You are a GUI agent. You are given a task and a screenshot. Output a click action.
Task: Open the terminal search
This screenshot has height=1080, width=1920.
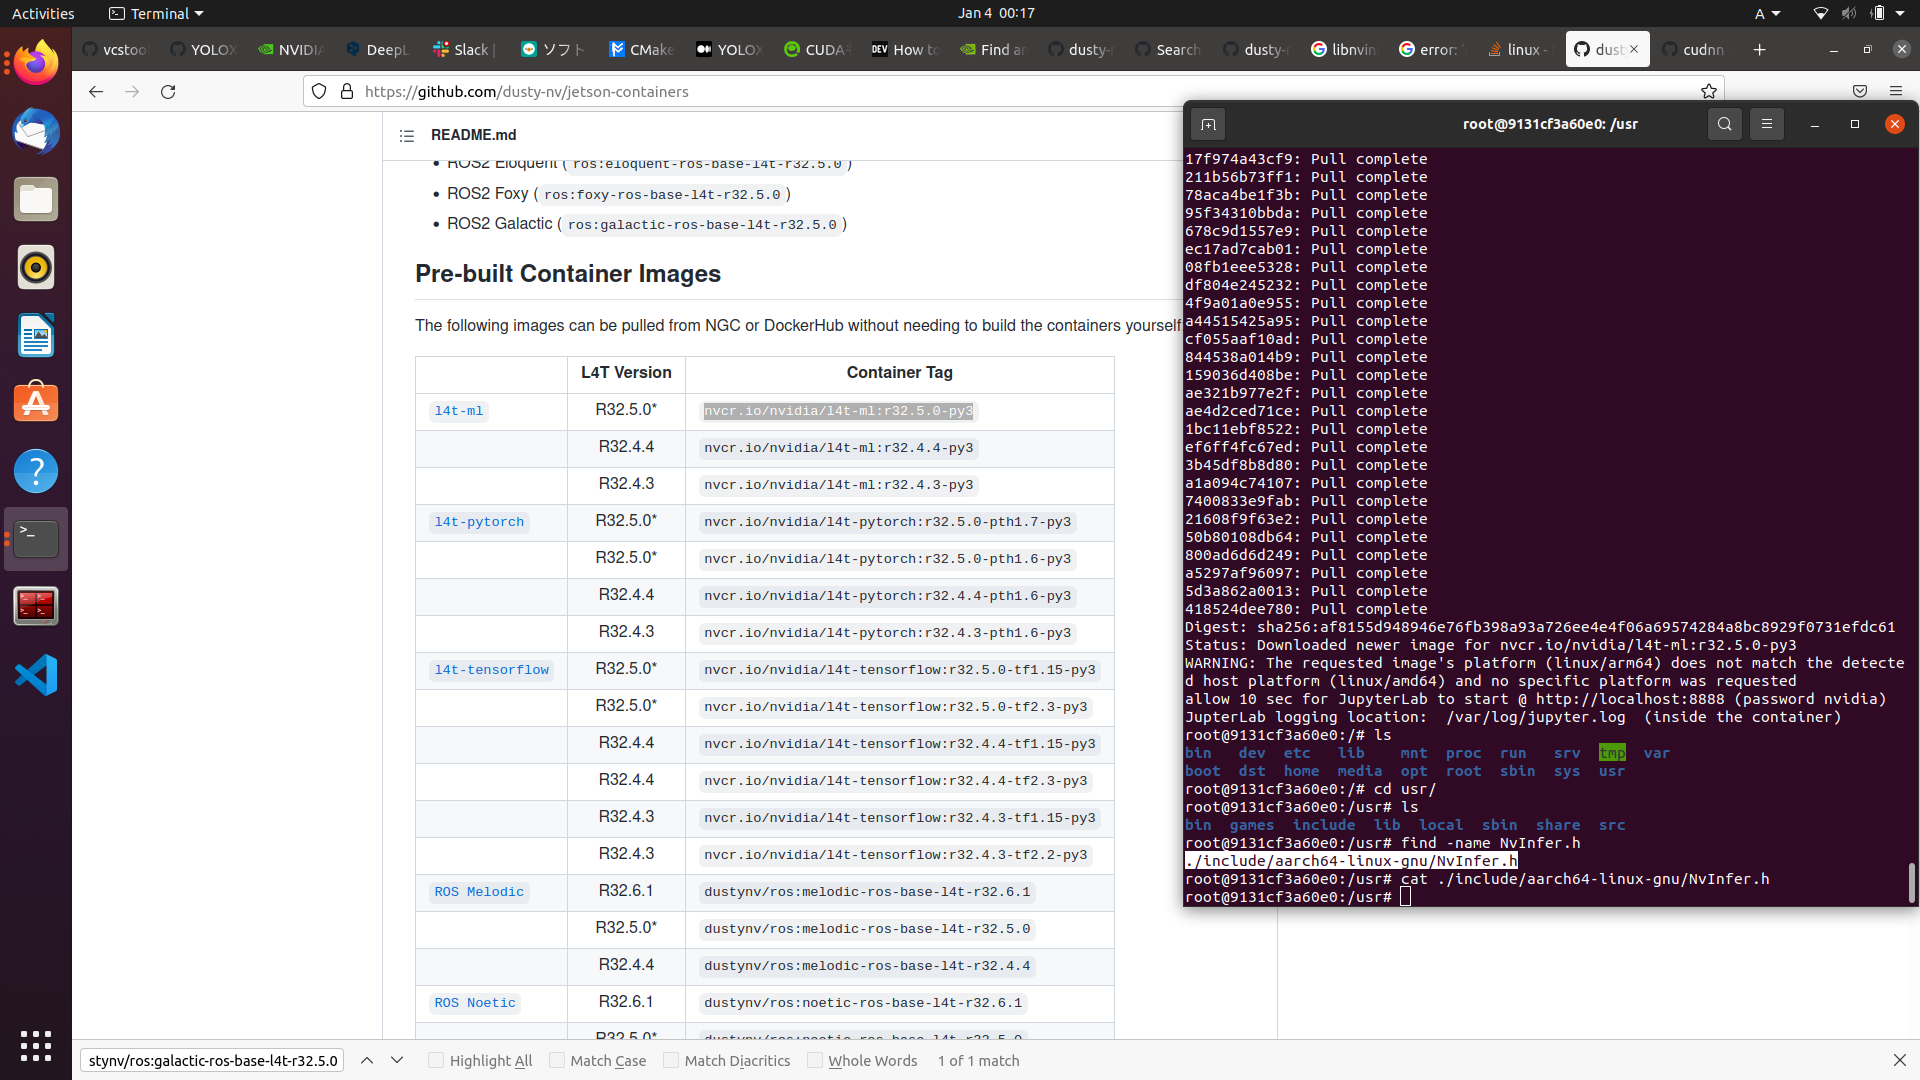(1724, 124)
